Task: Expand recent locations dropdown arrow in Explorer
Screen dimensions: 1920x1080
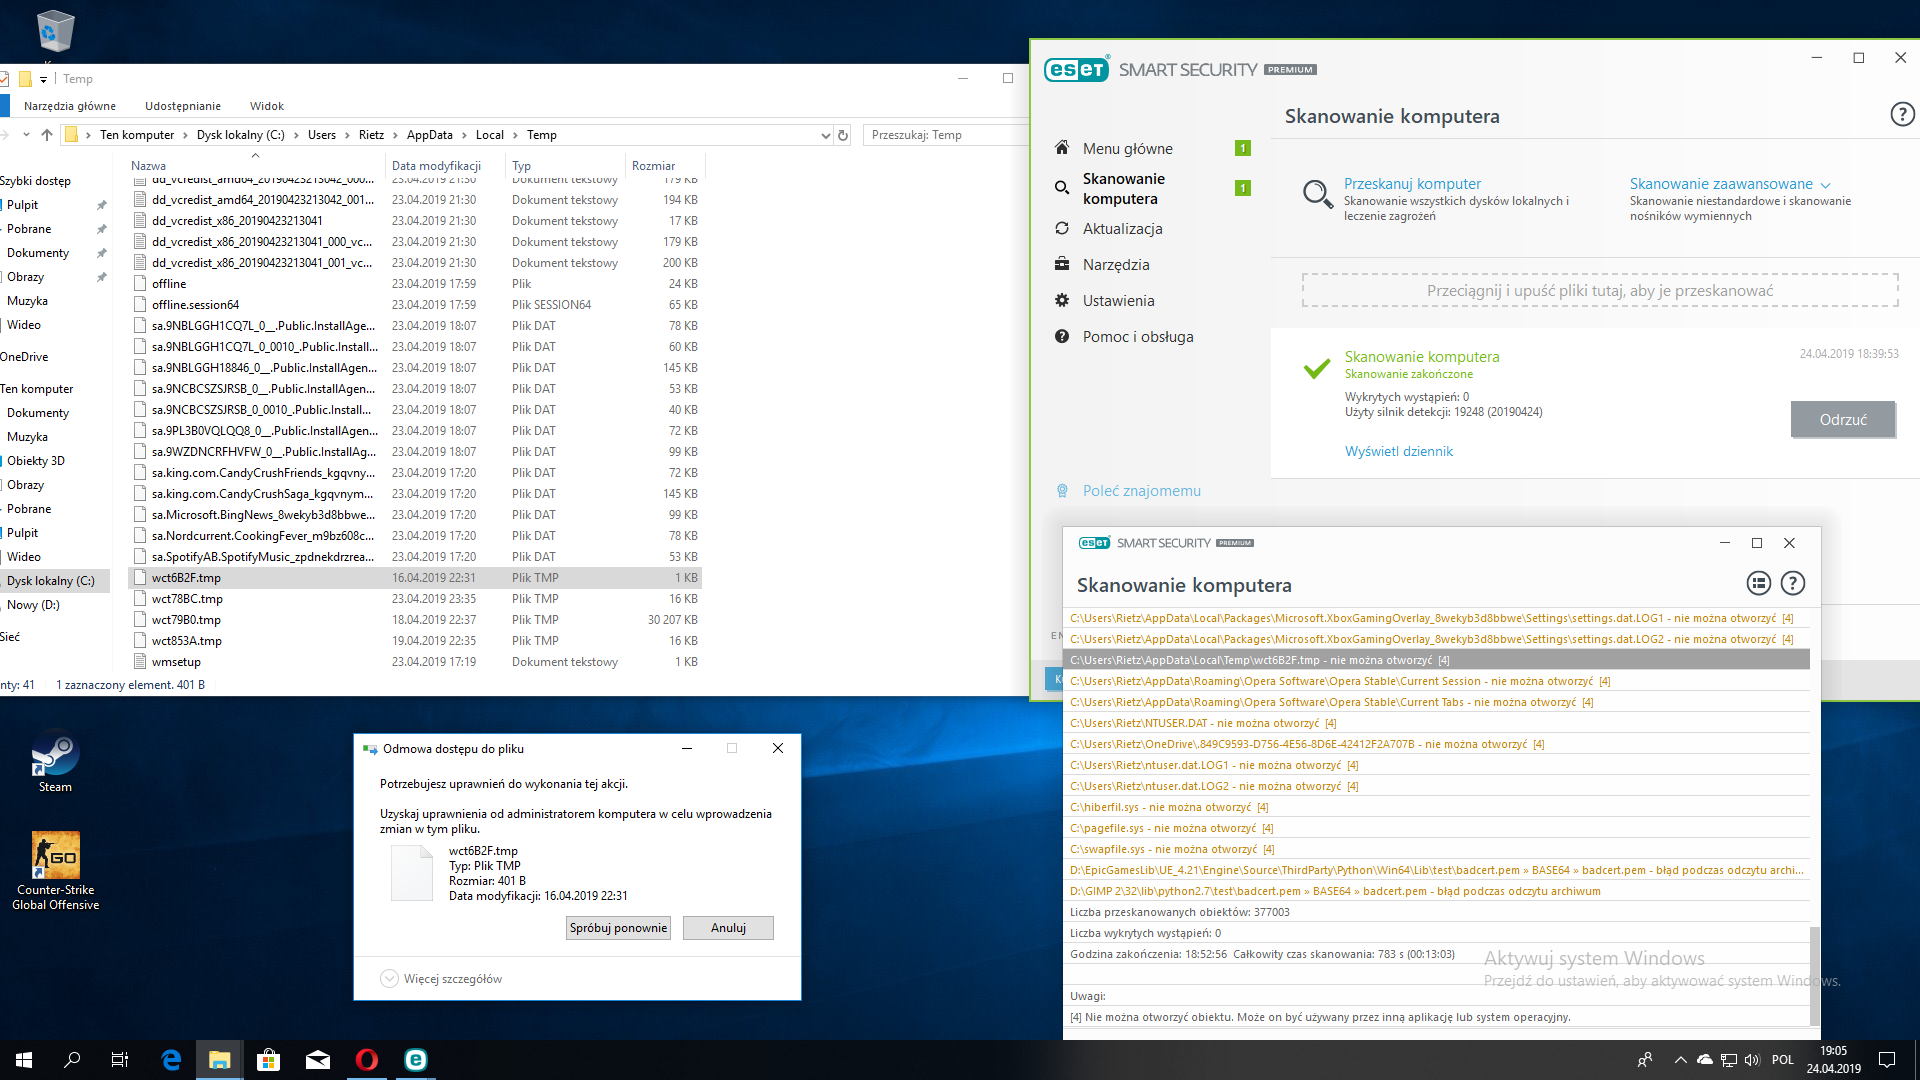Action: (26, 134)
